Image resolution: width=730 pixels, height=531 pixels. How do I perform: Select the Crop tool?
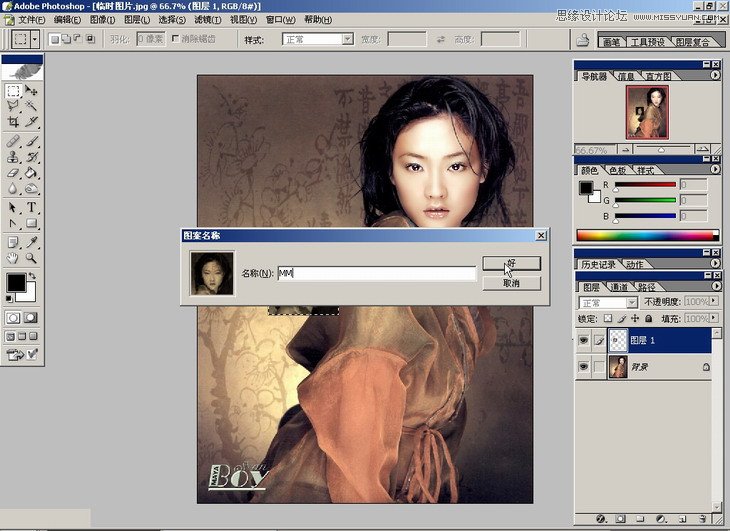coord(13,122)
